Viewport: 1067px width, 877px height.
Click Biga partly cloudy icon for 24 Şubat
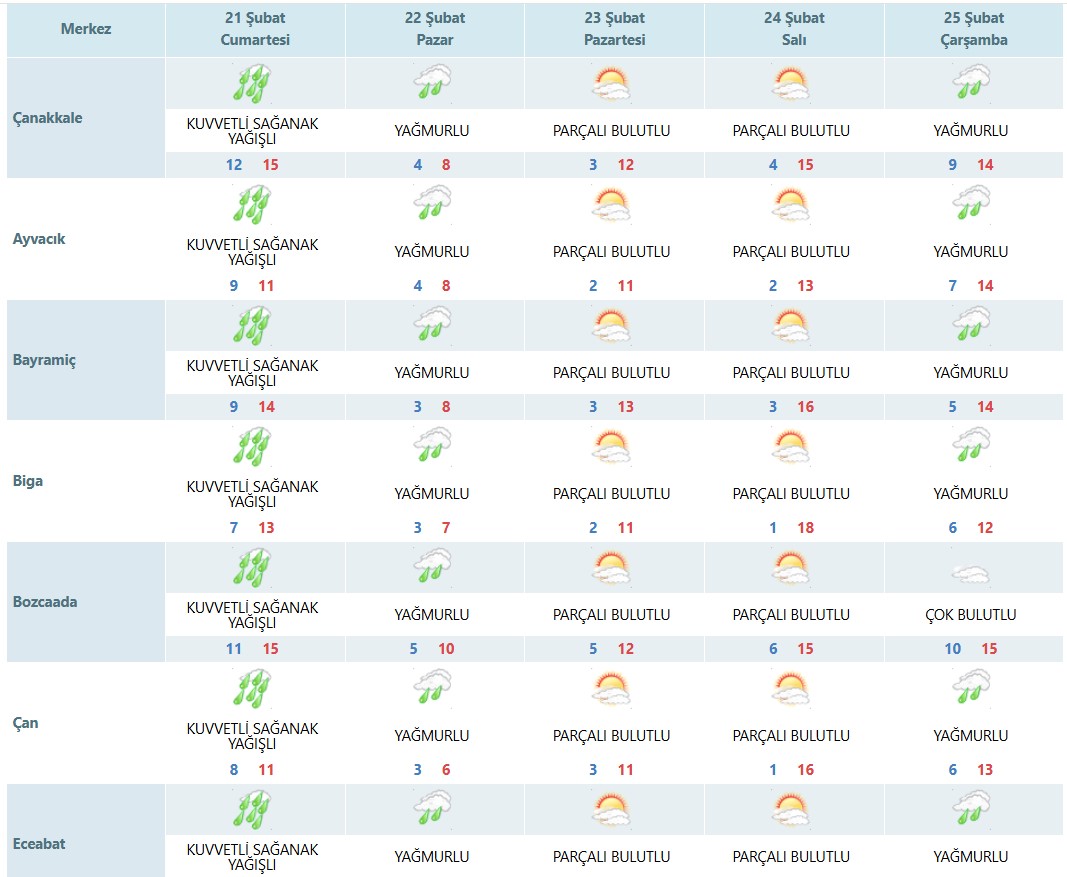click(x=791, y=447)
